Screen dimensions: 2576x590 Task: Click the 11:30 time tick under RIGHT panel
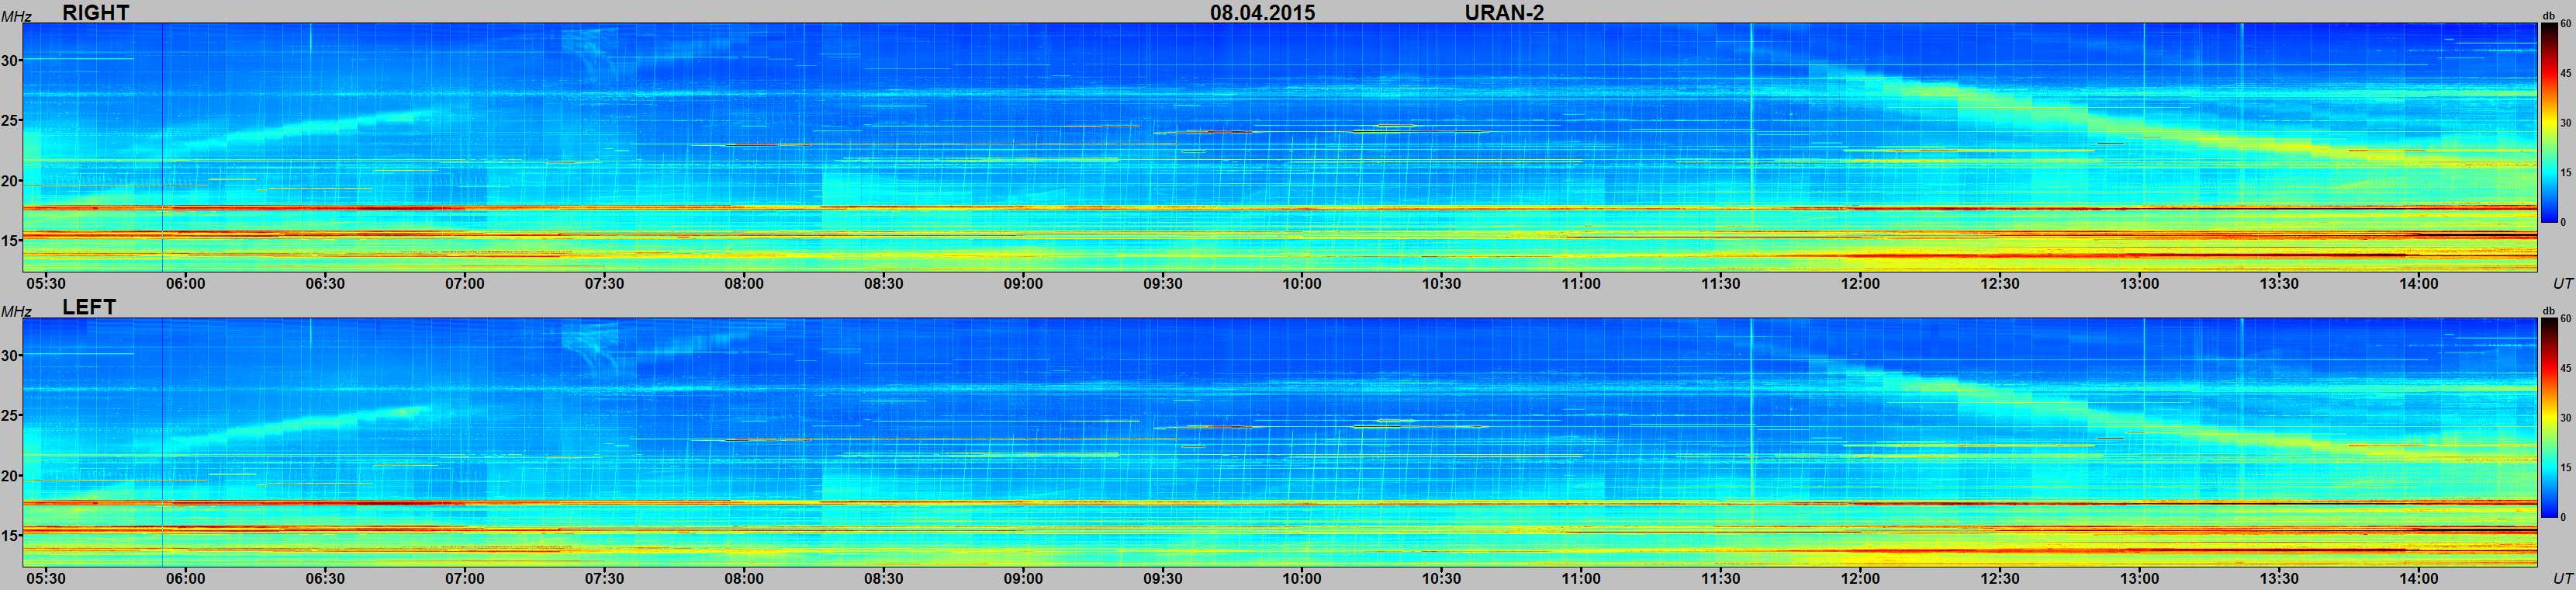1720,283
